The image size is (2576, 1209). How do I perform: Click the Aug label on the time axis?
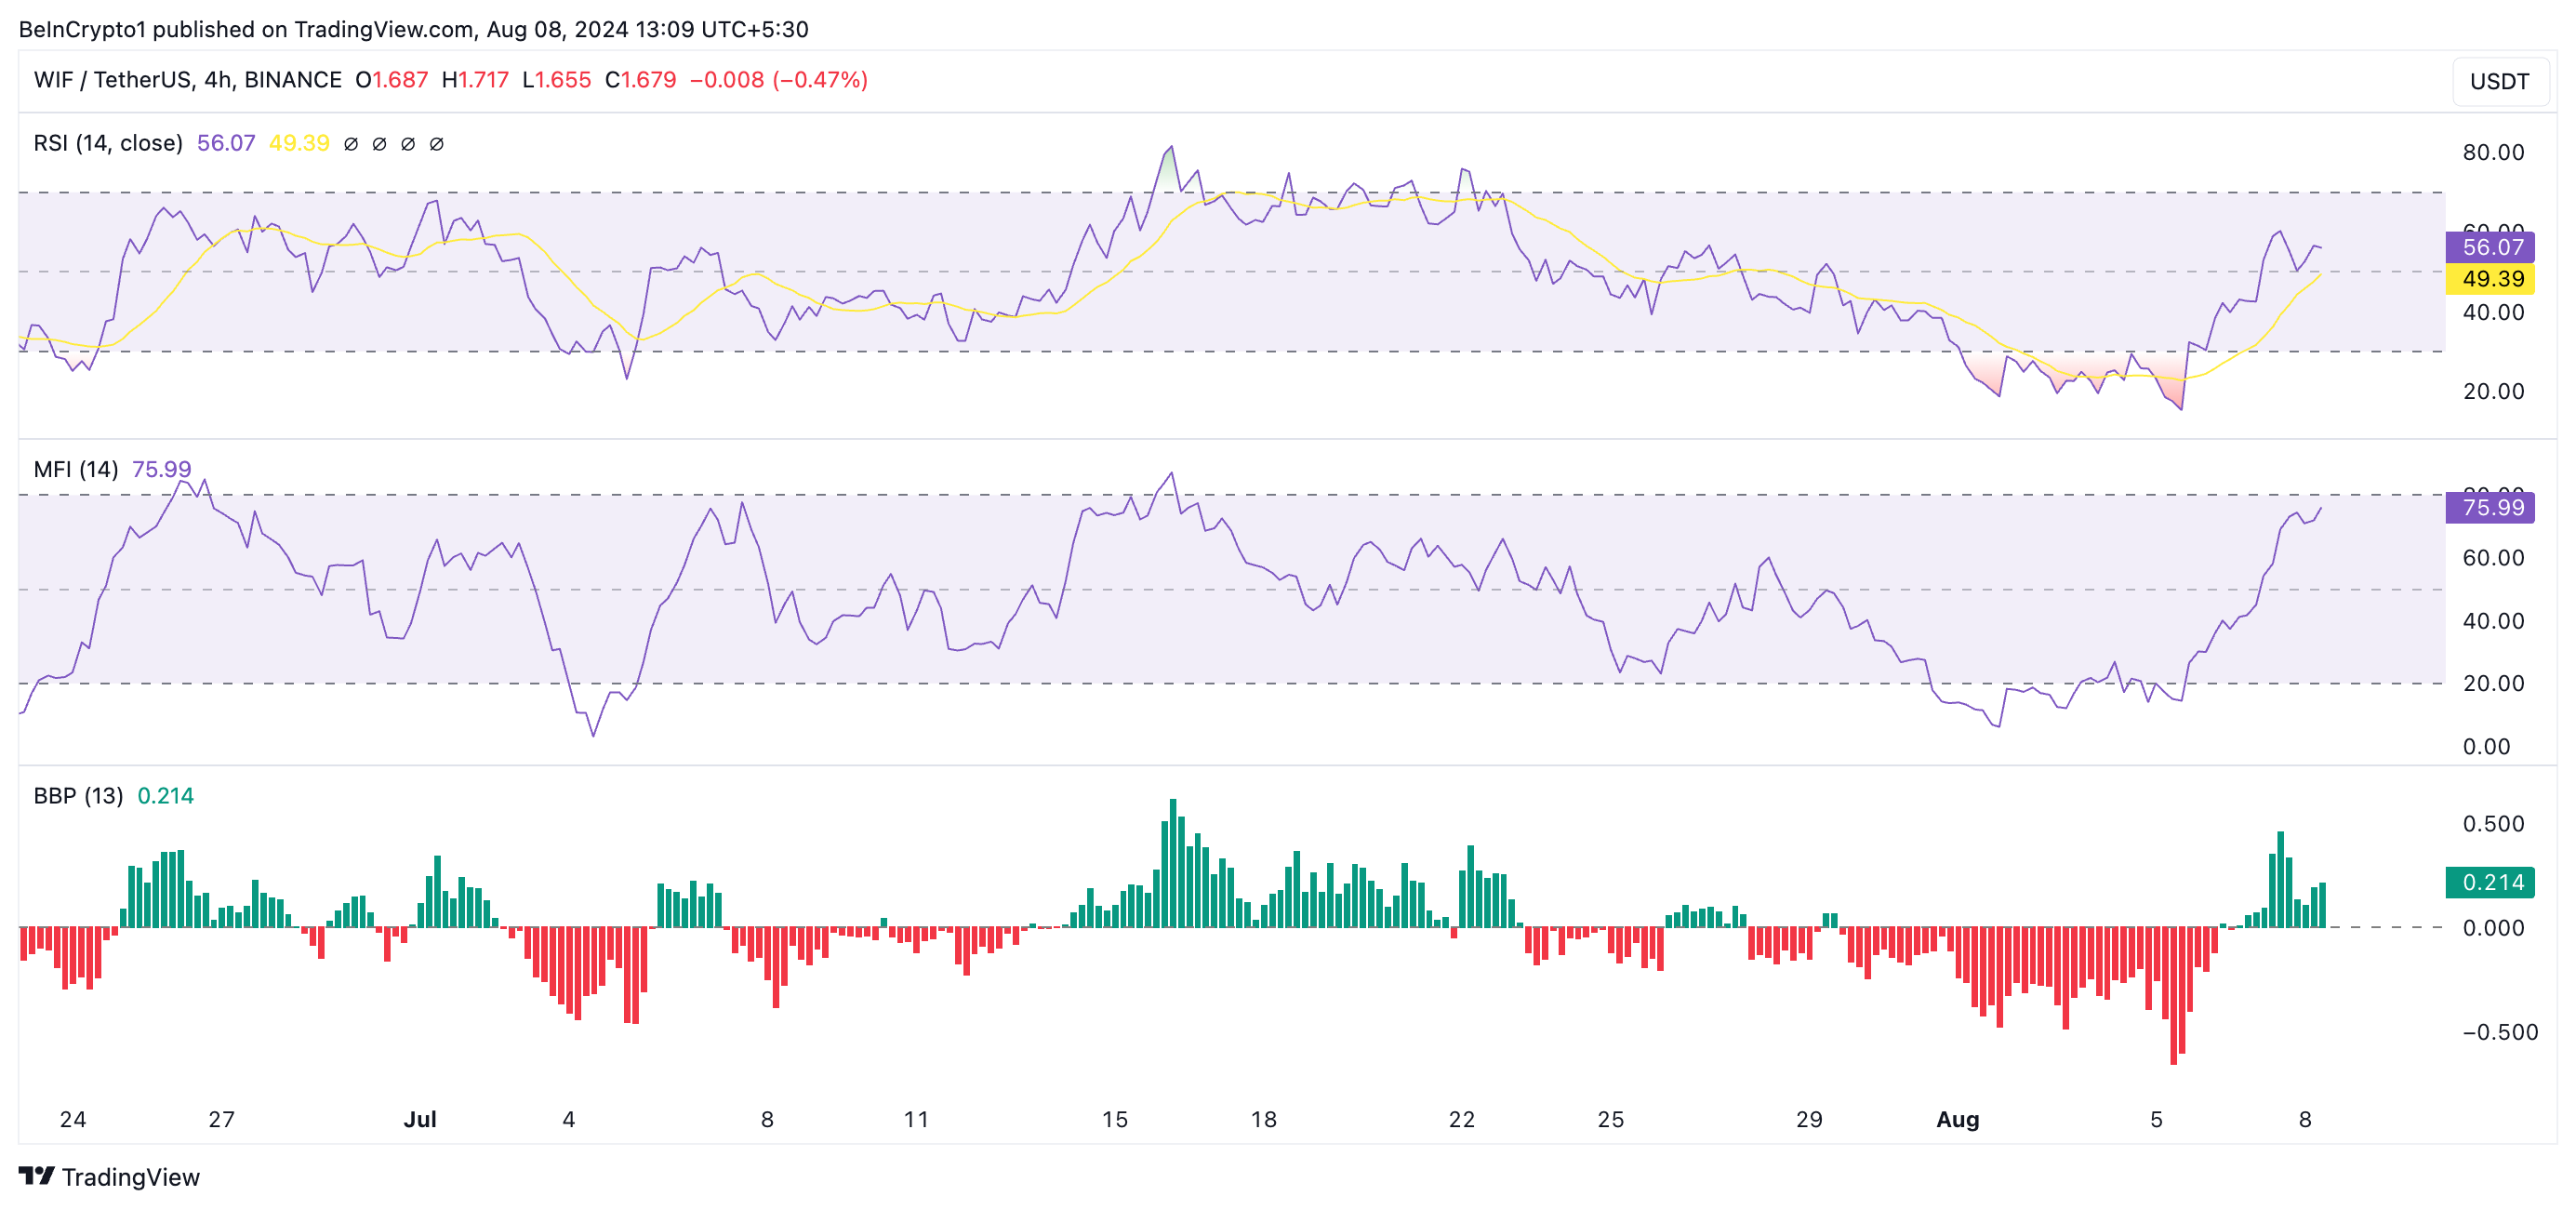tap(1957, 1119)
